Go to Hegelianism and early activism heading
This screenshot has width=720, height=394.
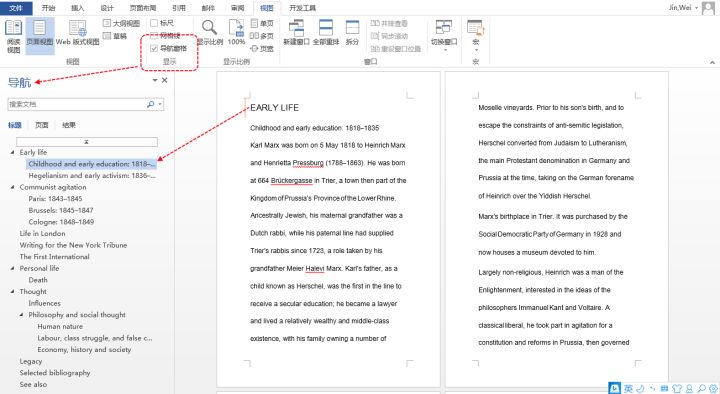click(92, 175)
